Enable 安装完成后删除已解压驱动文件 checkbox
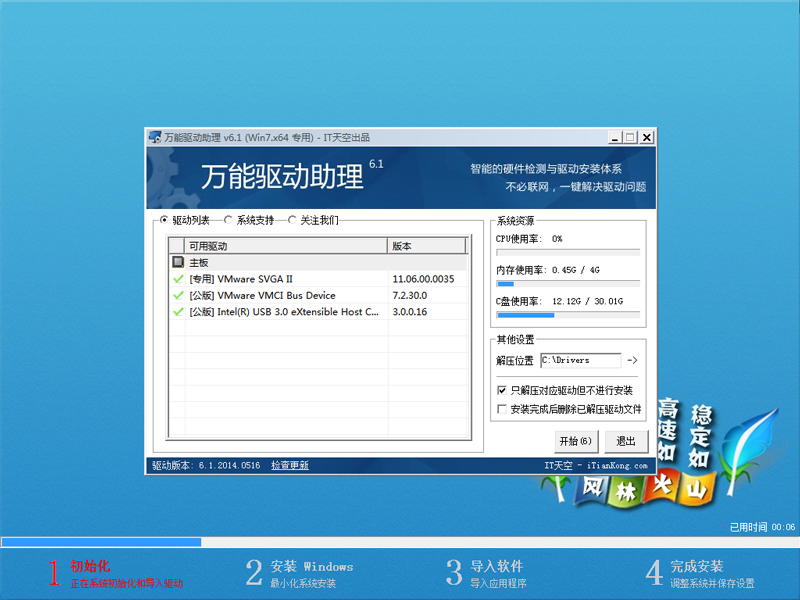Viewport: 800px width, 600px height. click(502, 409)
